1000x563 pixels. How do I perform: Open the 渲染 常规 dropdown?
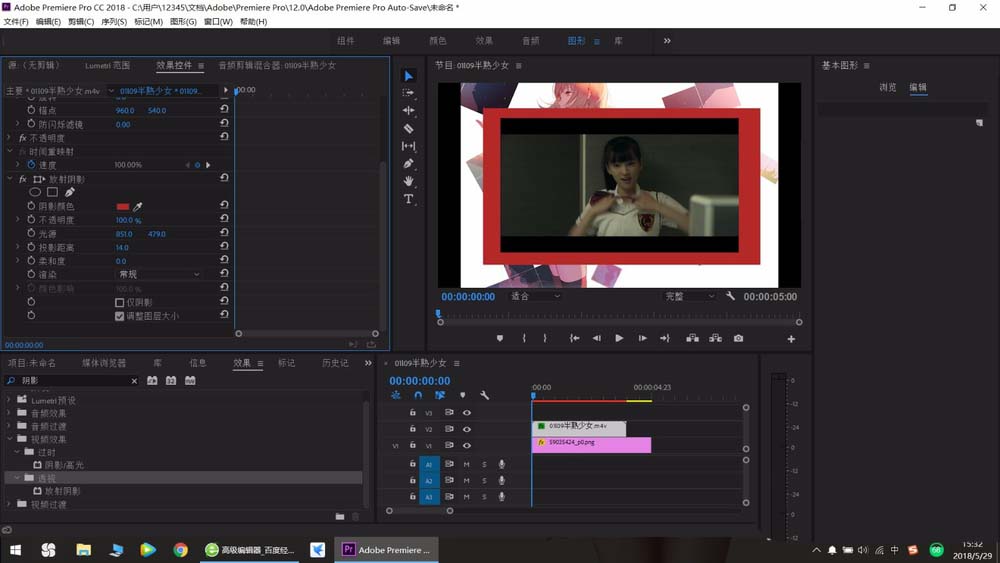pyautogui.click(x=159, y=274)
